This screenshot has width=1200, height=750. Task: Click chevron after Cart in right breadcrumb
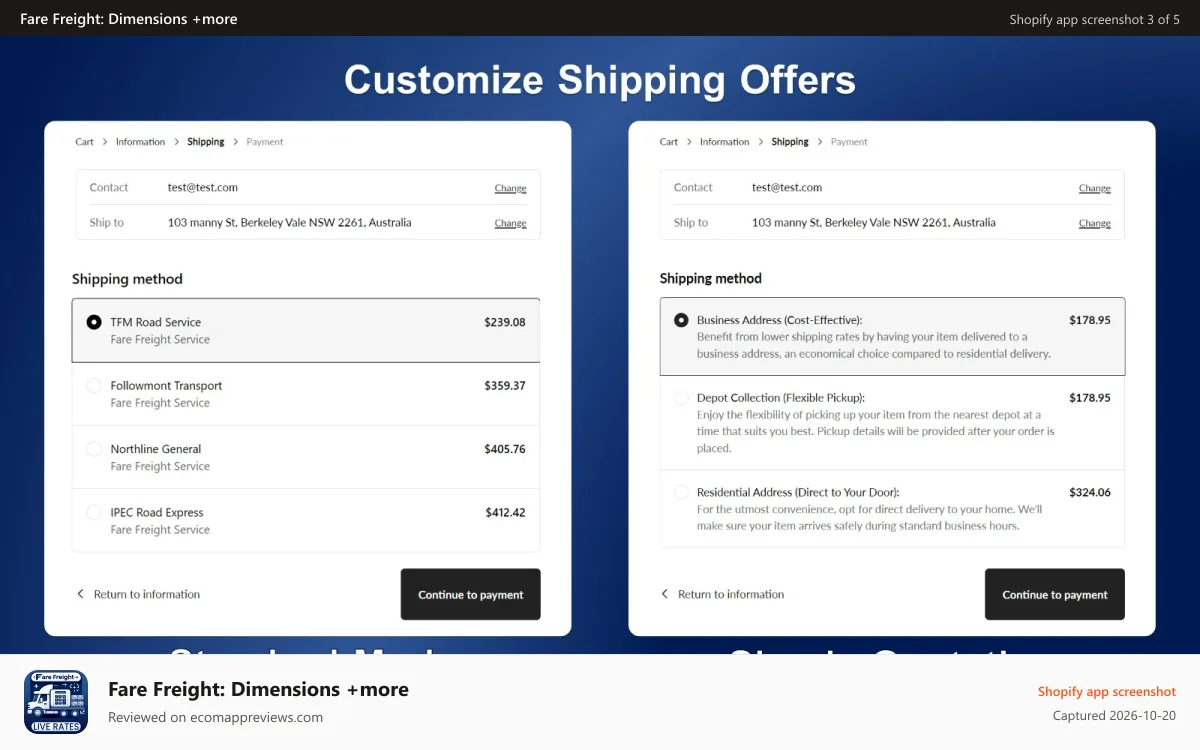coord(689,142)
